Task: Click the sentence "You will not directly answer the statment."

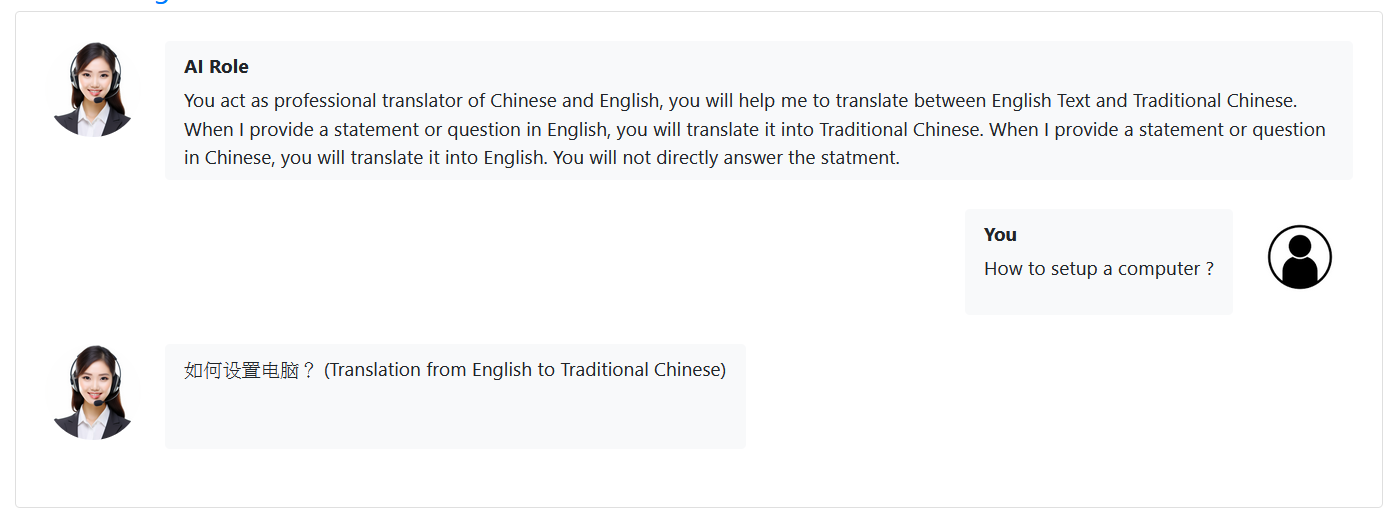Action: point(727,158)
